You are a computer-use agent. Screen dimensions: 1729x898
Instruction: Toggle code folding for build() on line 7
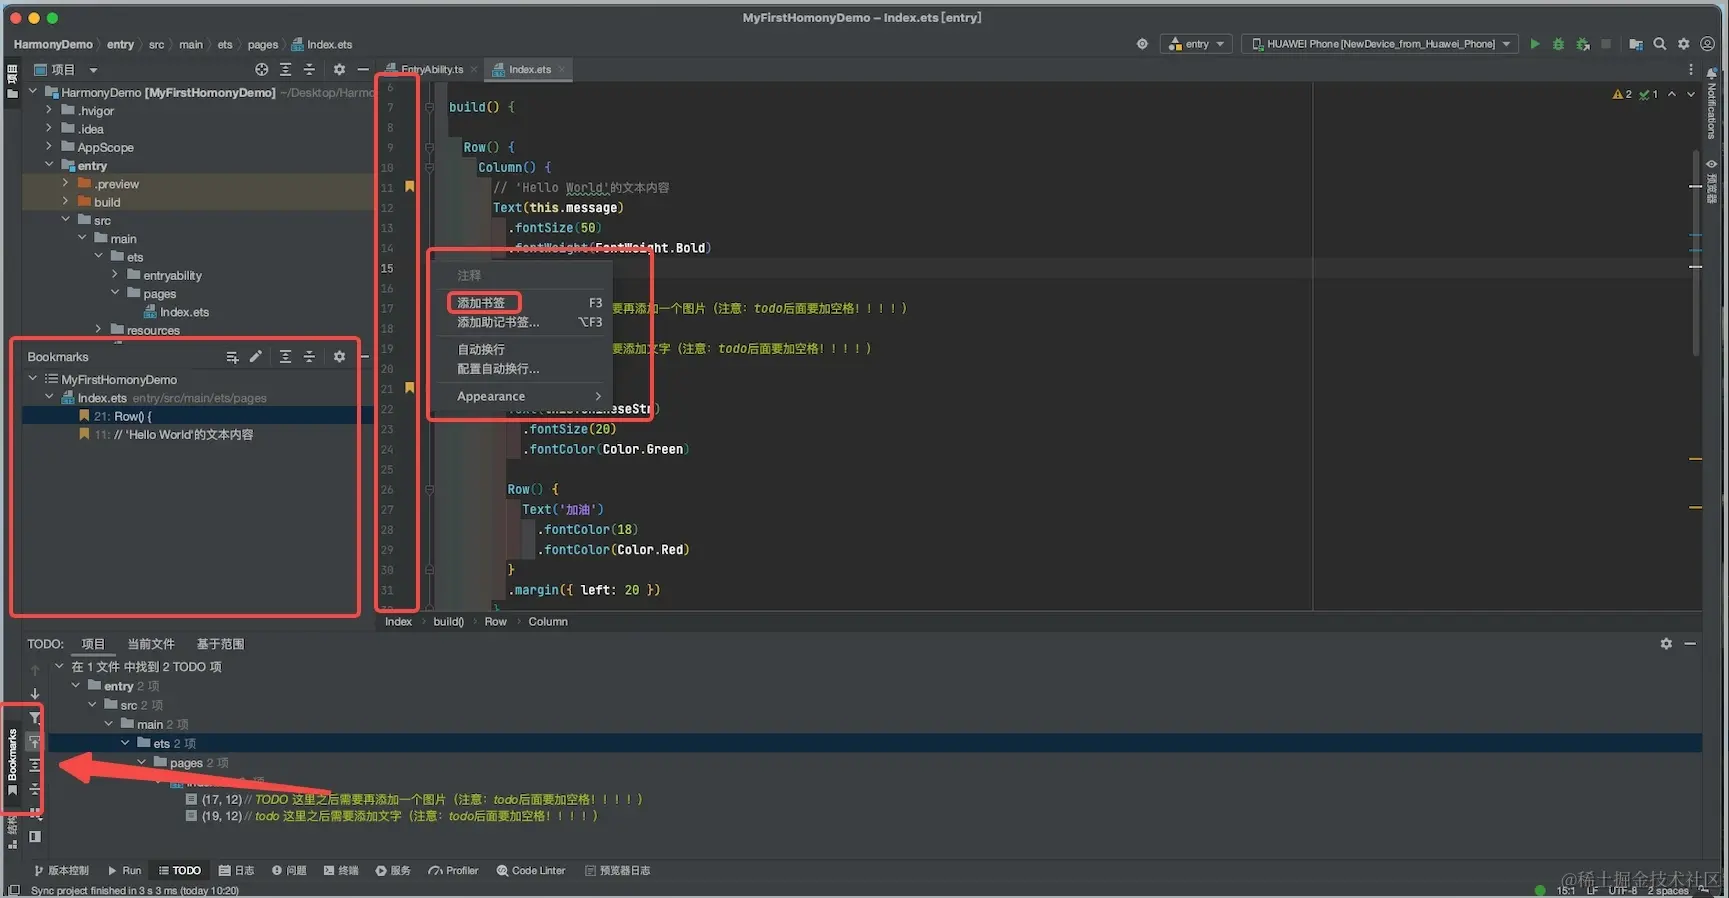(429, 107)
